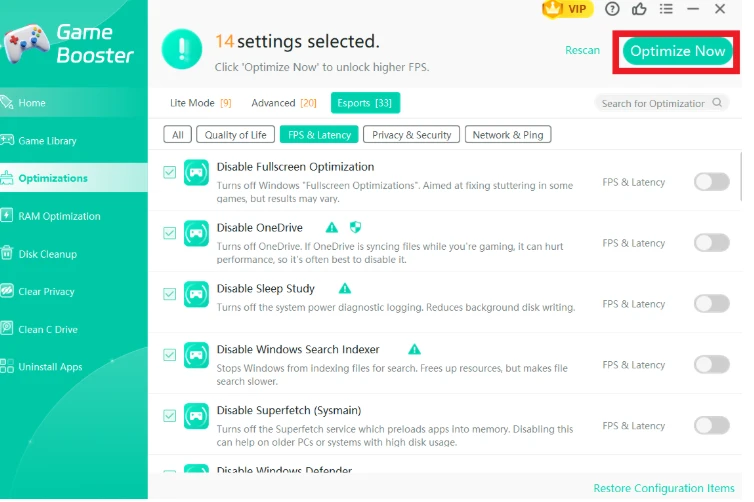Toggle the Disable Fullscreen Optimization switch
754x502 pixels.
tap(712, 182)
